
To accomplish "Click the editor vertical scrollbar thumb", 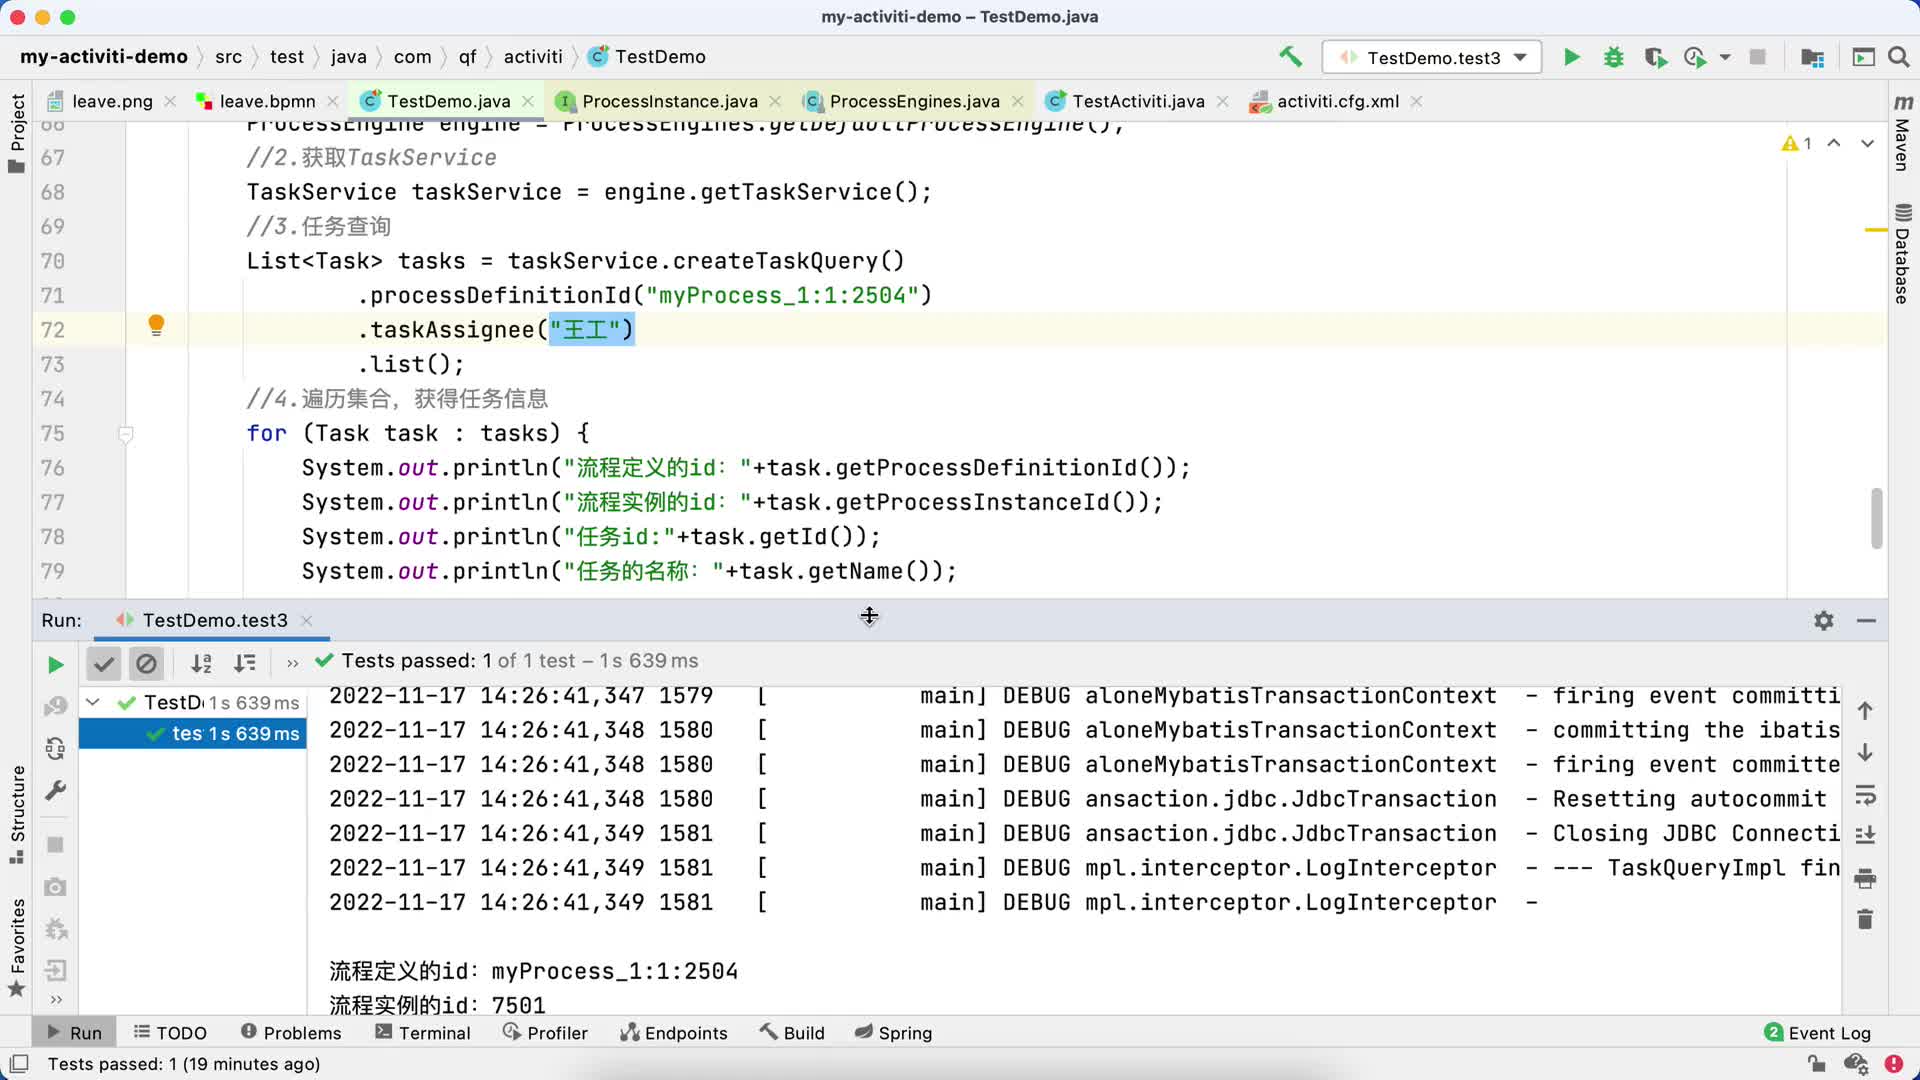I will [x=1876, y=517].
